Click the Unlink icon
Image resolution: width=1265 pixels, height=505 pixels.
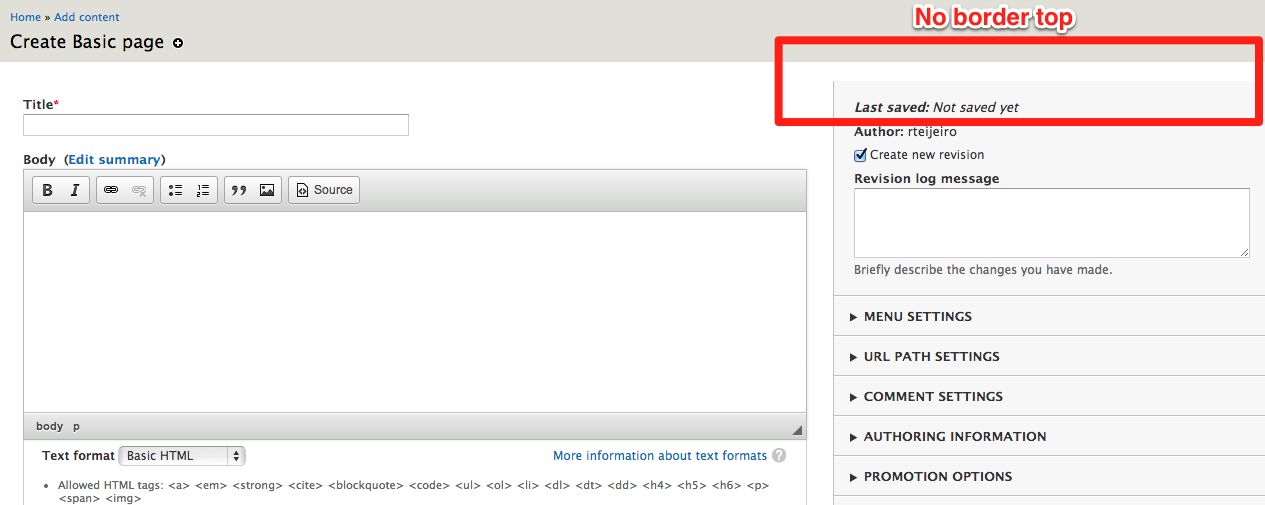pos(139,190)
